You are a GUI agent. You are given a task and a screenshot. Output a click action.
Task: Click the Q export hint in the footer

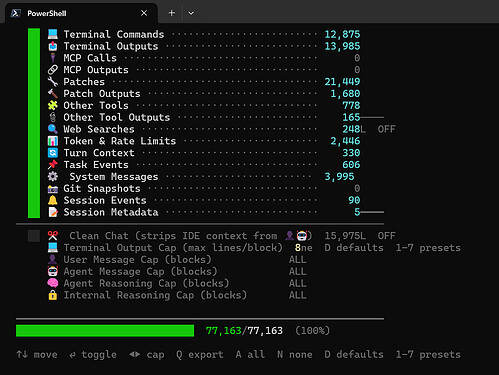click(200, 355)
